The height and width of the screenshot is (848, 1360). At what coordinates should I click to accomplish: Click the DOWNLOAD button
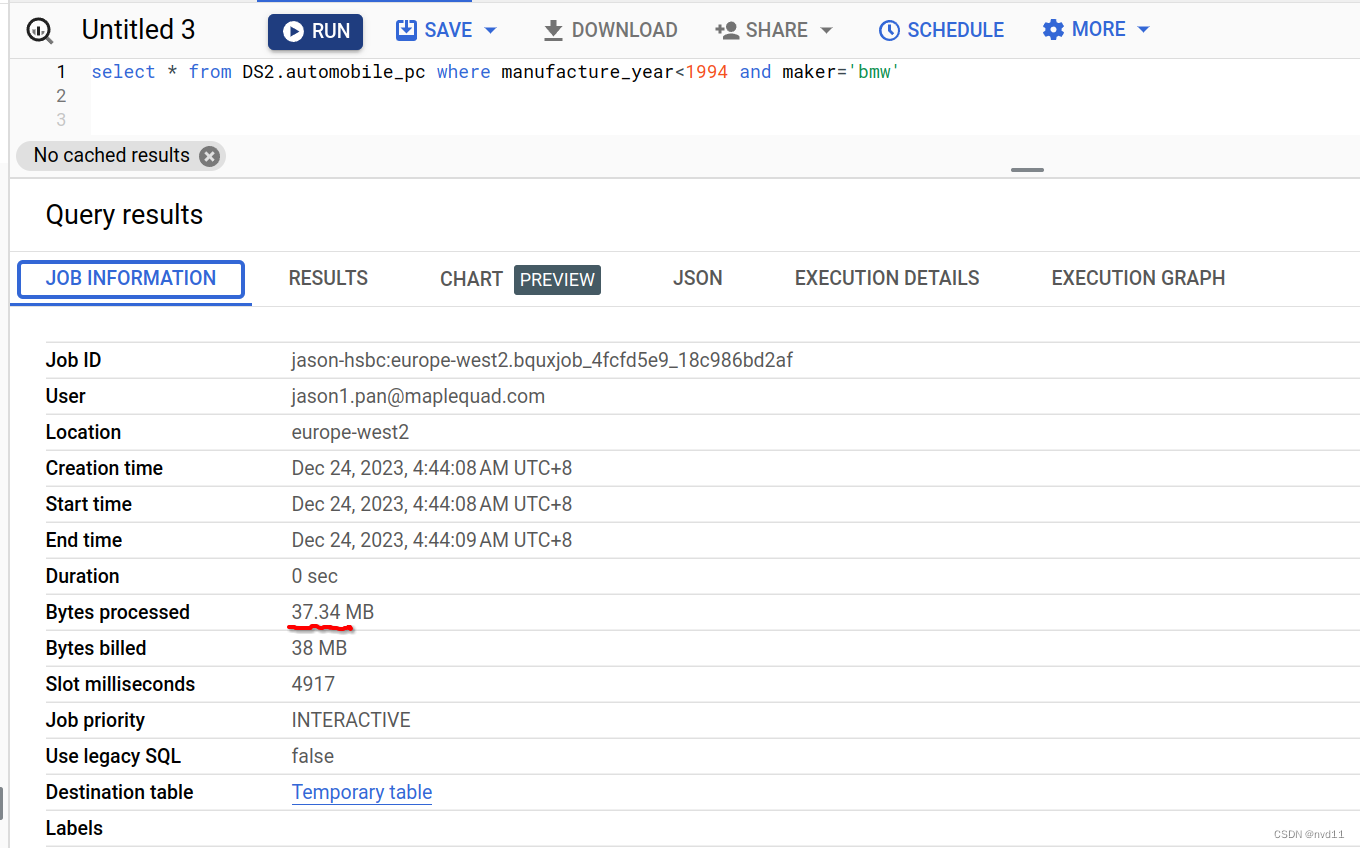[610, 30]
